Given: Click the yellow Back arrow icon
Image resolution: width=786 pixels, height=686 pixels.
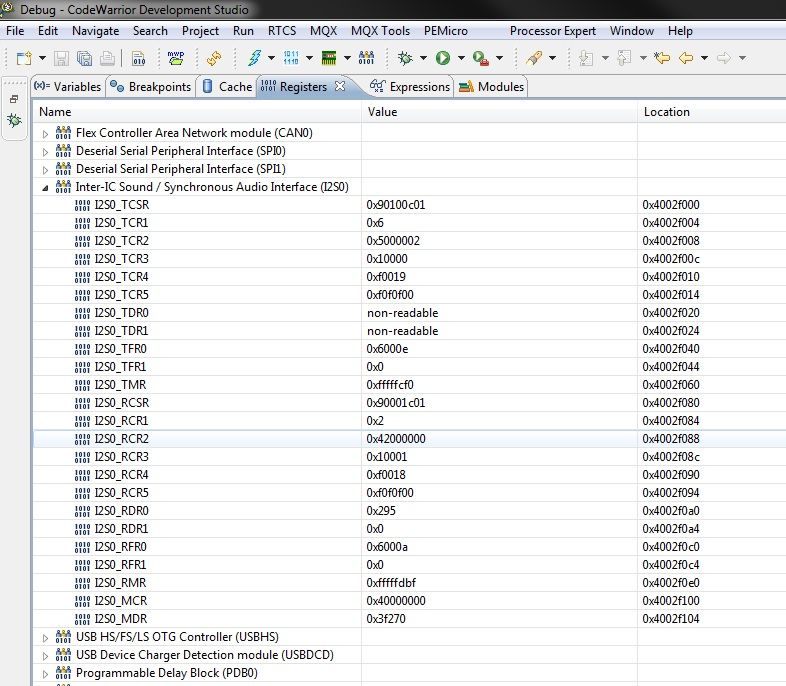Looking at the screenshot, I should click(x=686, y=58).
